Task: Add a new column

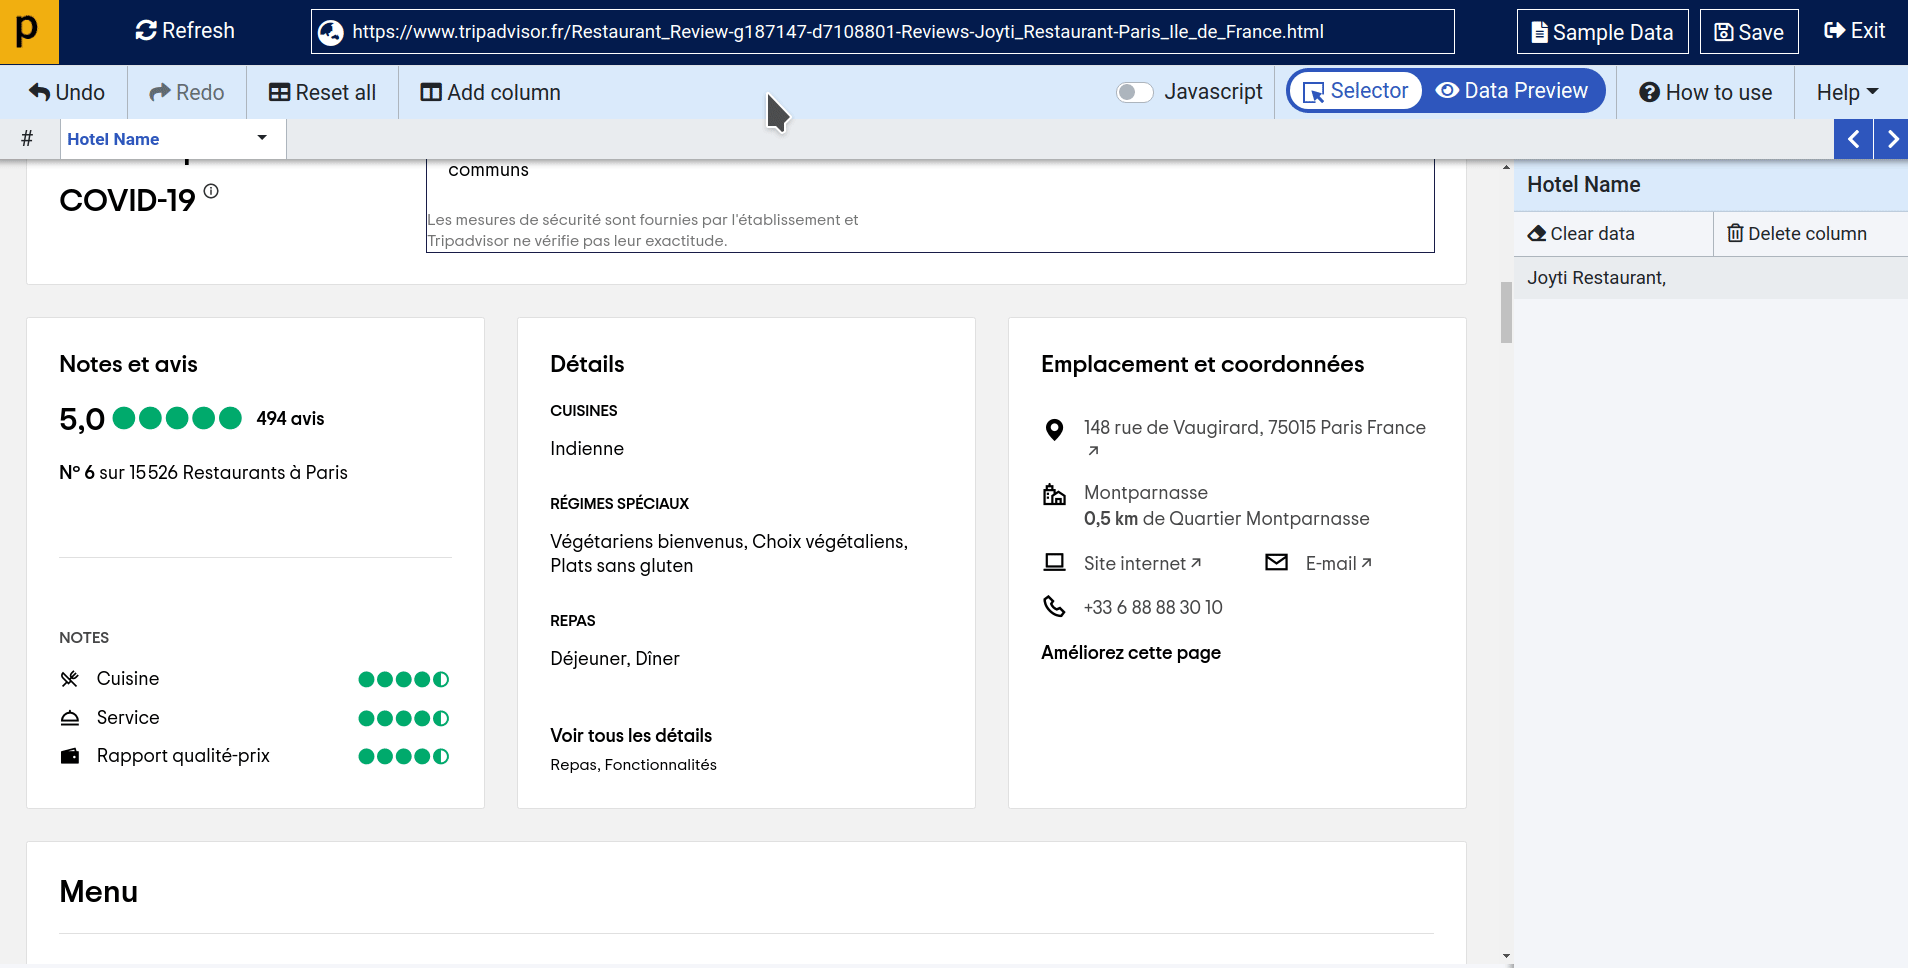Action: click(x=490, y=92)
